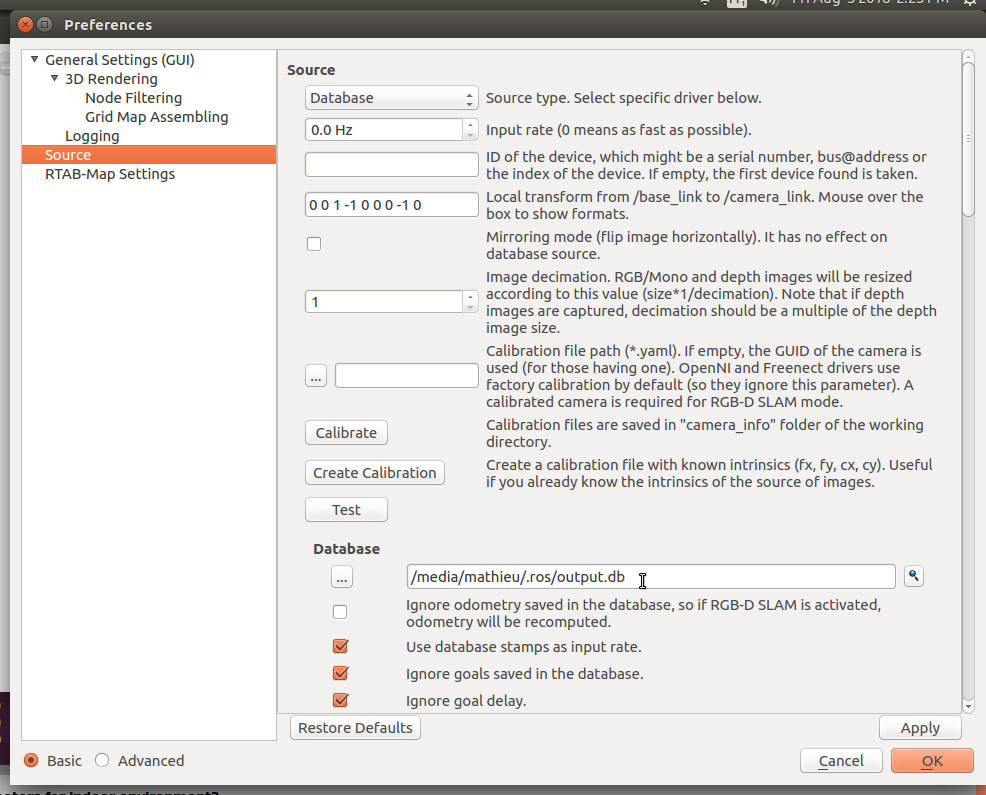Image resolution: width=986 pixels, height=795 pixels.
Task: Browse for a calibration file with '...' button
Action: click(x=315, y=376)
